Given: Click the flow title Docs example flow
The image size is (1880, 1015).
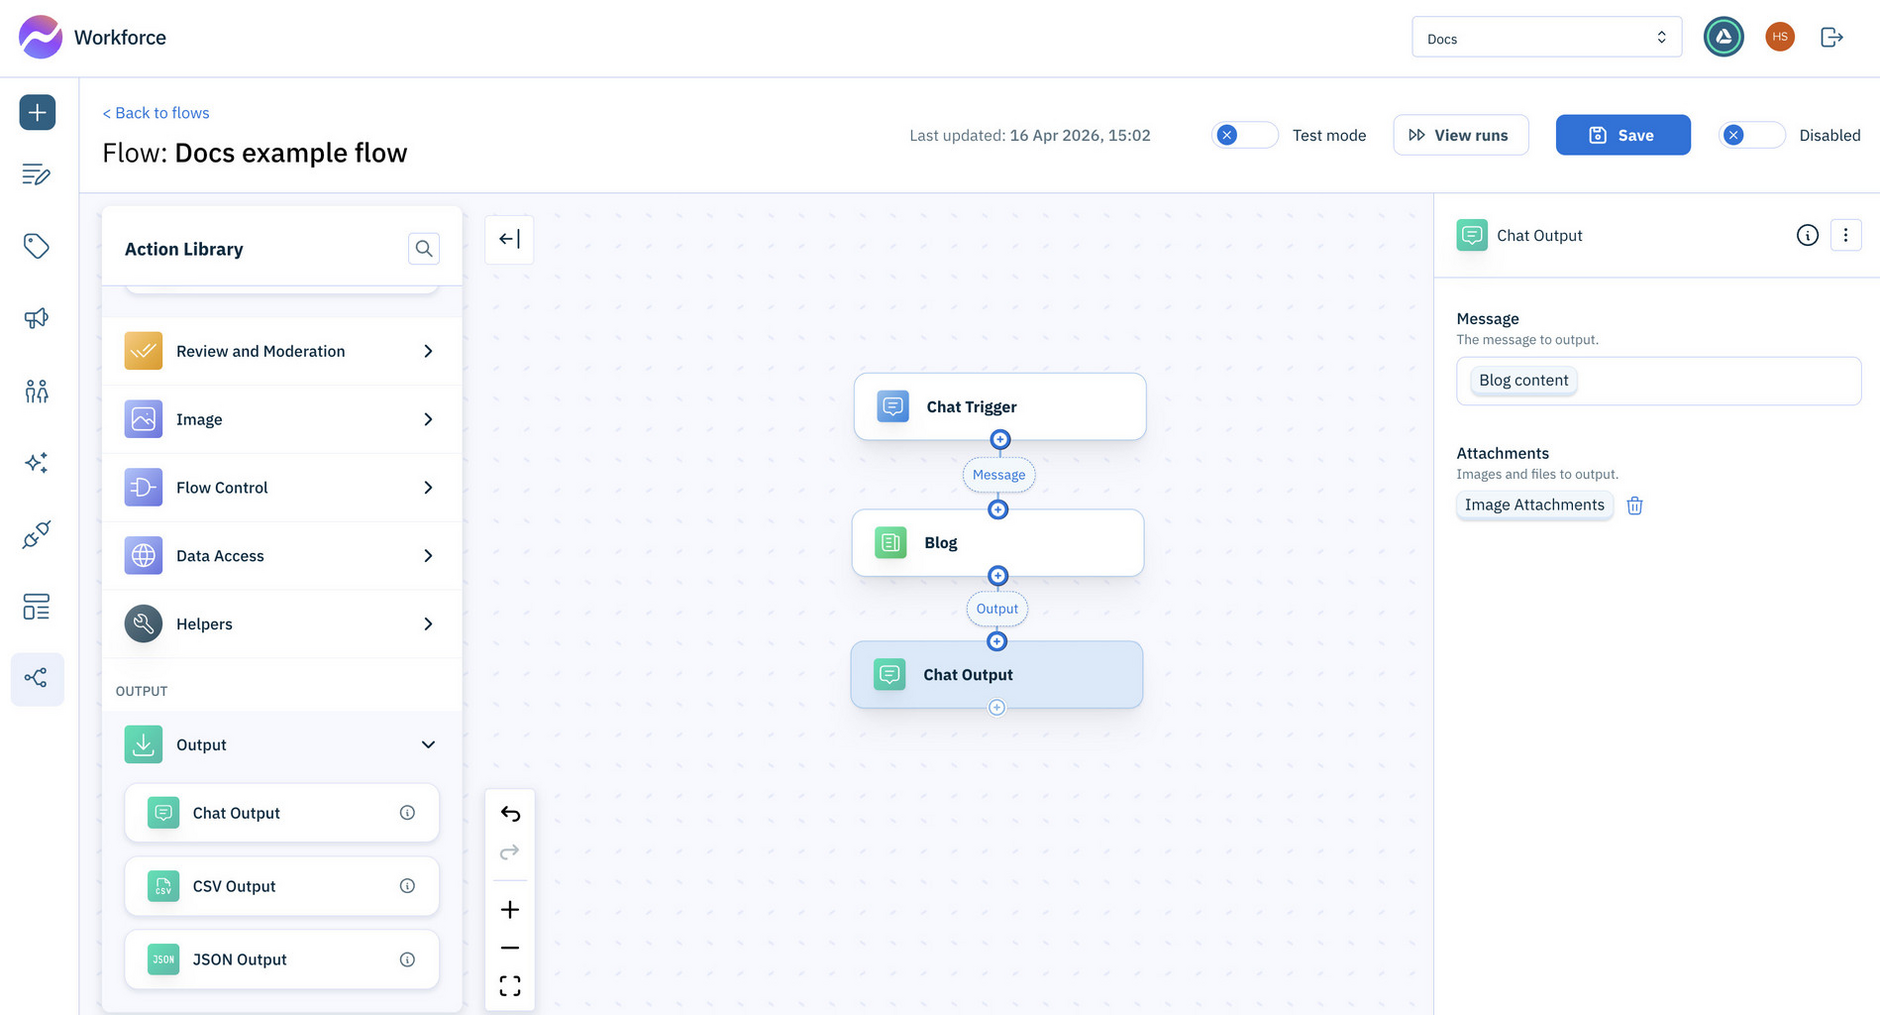Looking at the screenshot, I should point(291,153).
